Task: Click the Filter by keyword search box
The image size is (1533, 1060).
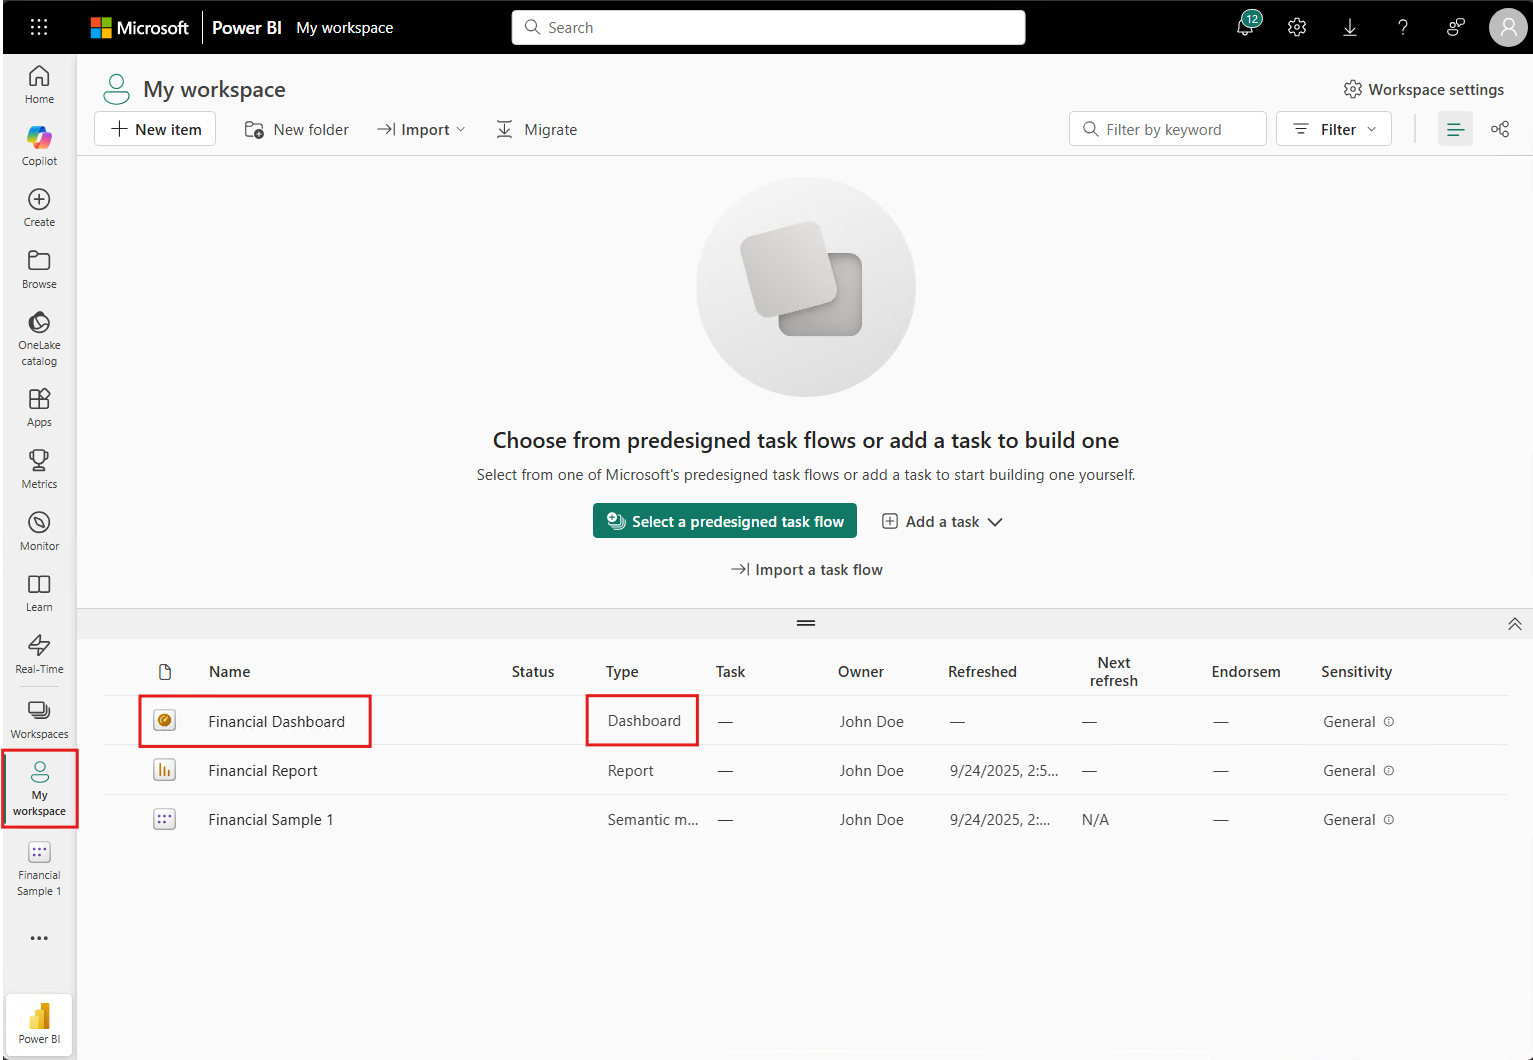Action: pyautogui.click(x=1167, y=128)
